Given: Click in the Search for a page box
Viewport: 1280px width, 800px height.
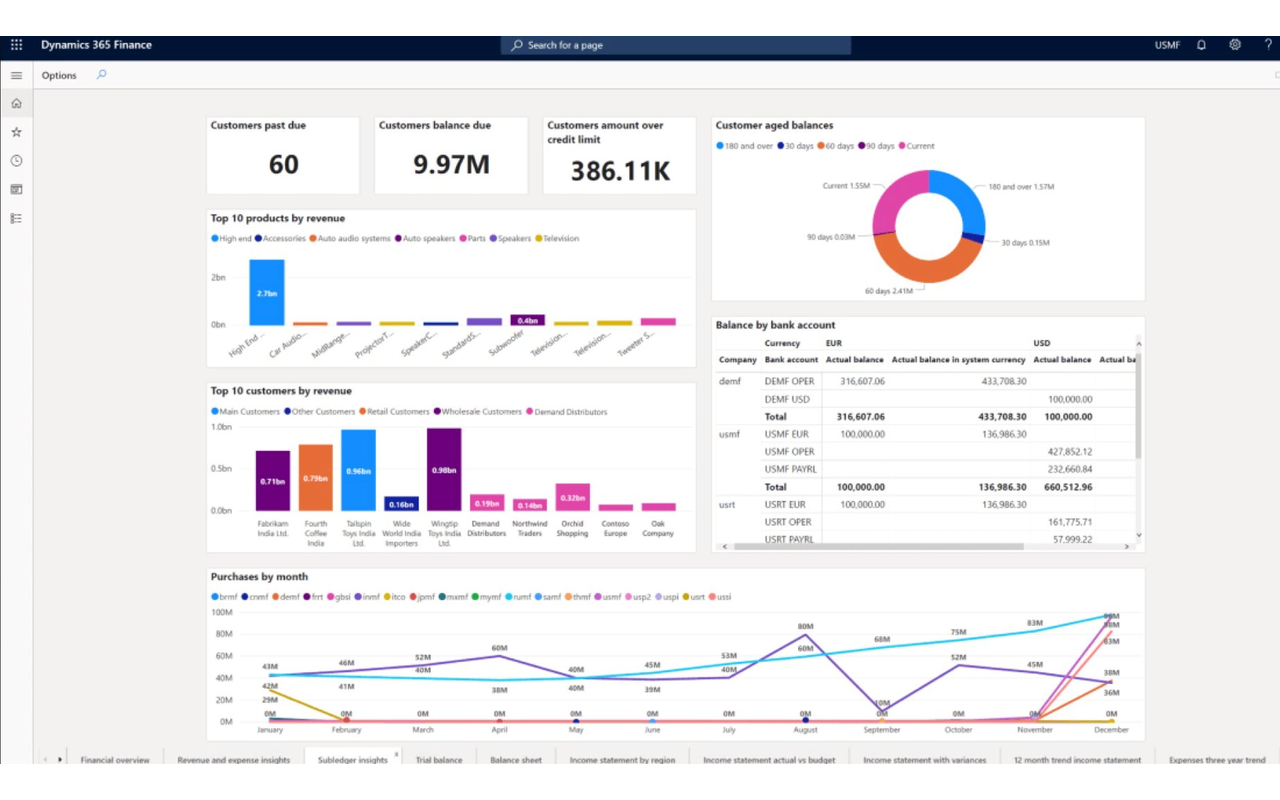Looking at the screenshot, I should (676, 45).
